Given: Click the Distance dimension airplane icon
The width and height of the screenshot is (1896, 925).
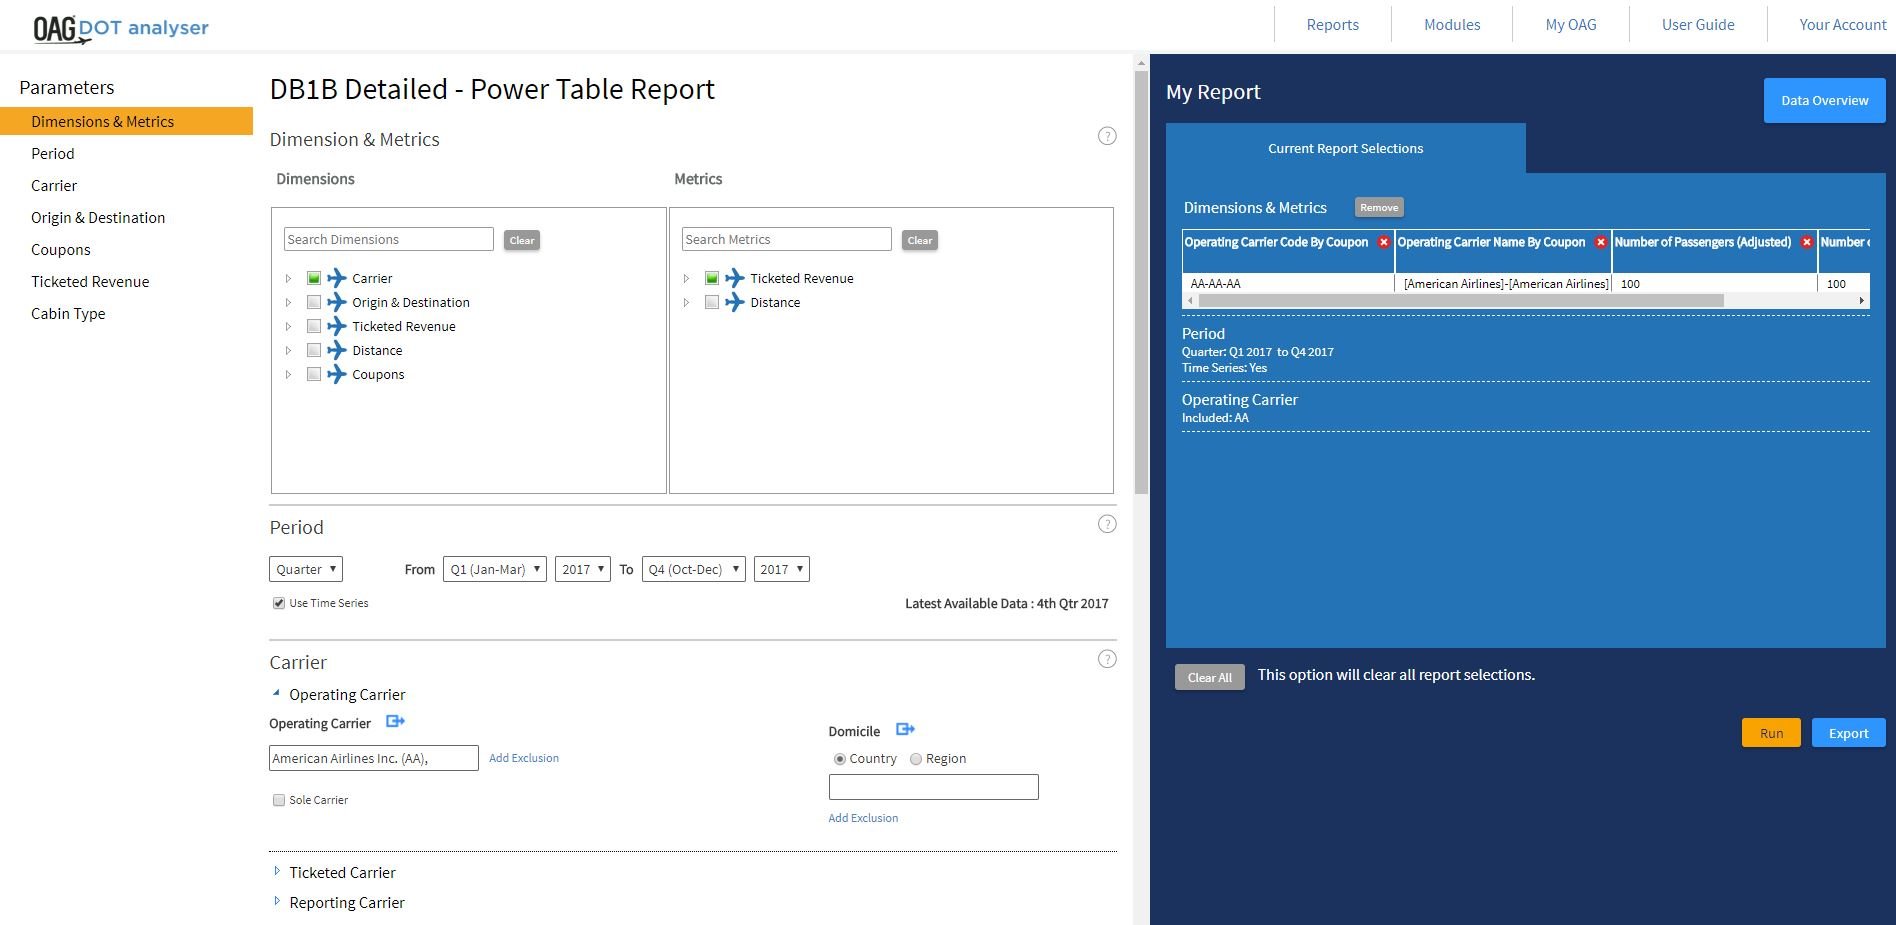Looking at the screenshot, I should coord(337,350).
